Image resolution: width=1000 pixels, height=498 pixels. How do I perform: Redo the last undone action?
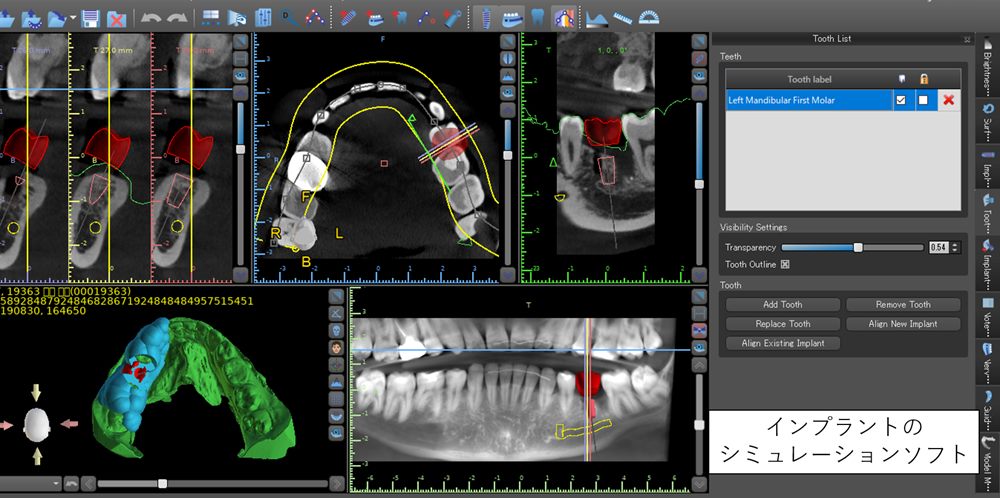(177, 18)
